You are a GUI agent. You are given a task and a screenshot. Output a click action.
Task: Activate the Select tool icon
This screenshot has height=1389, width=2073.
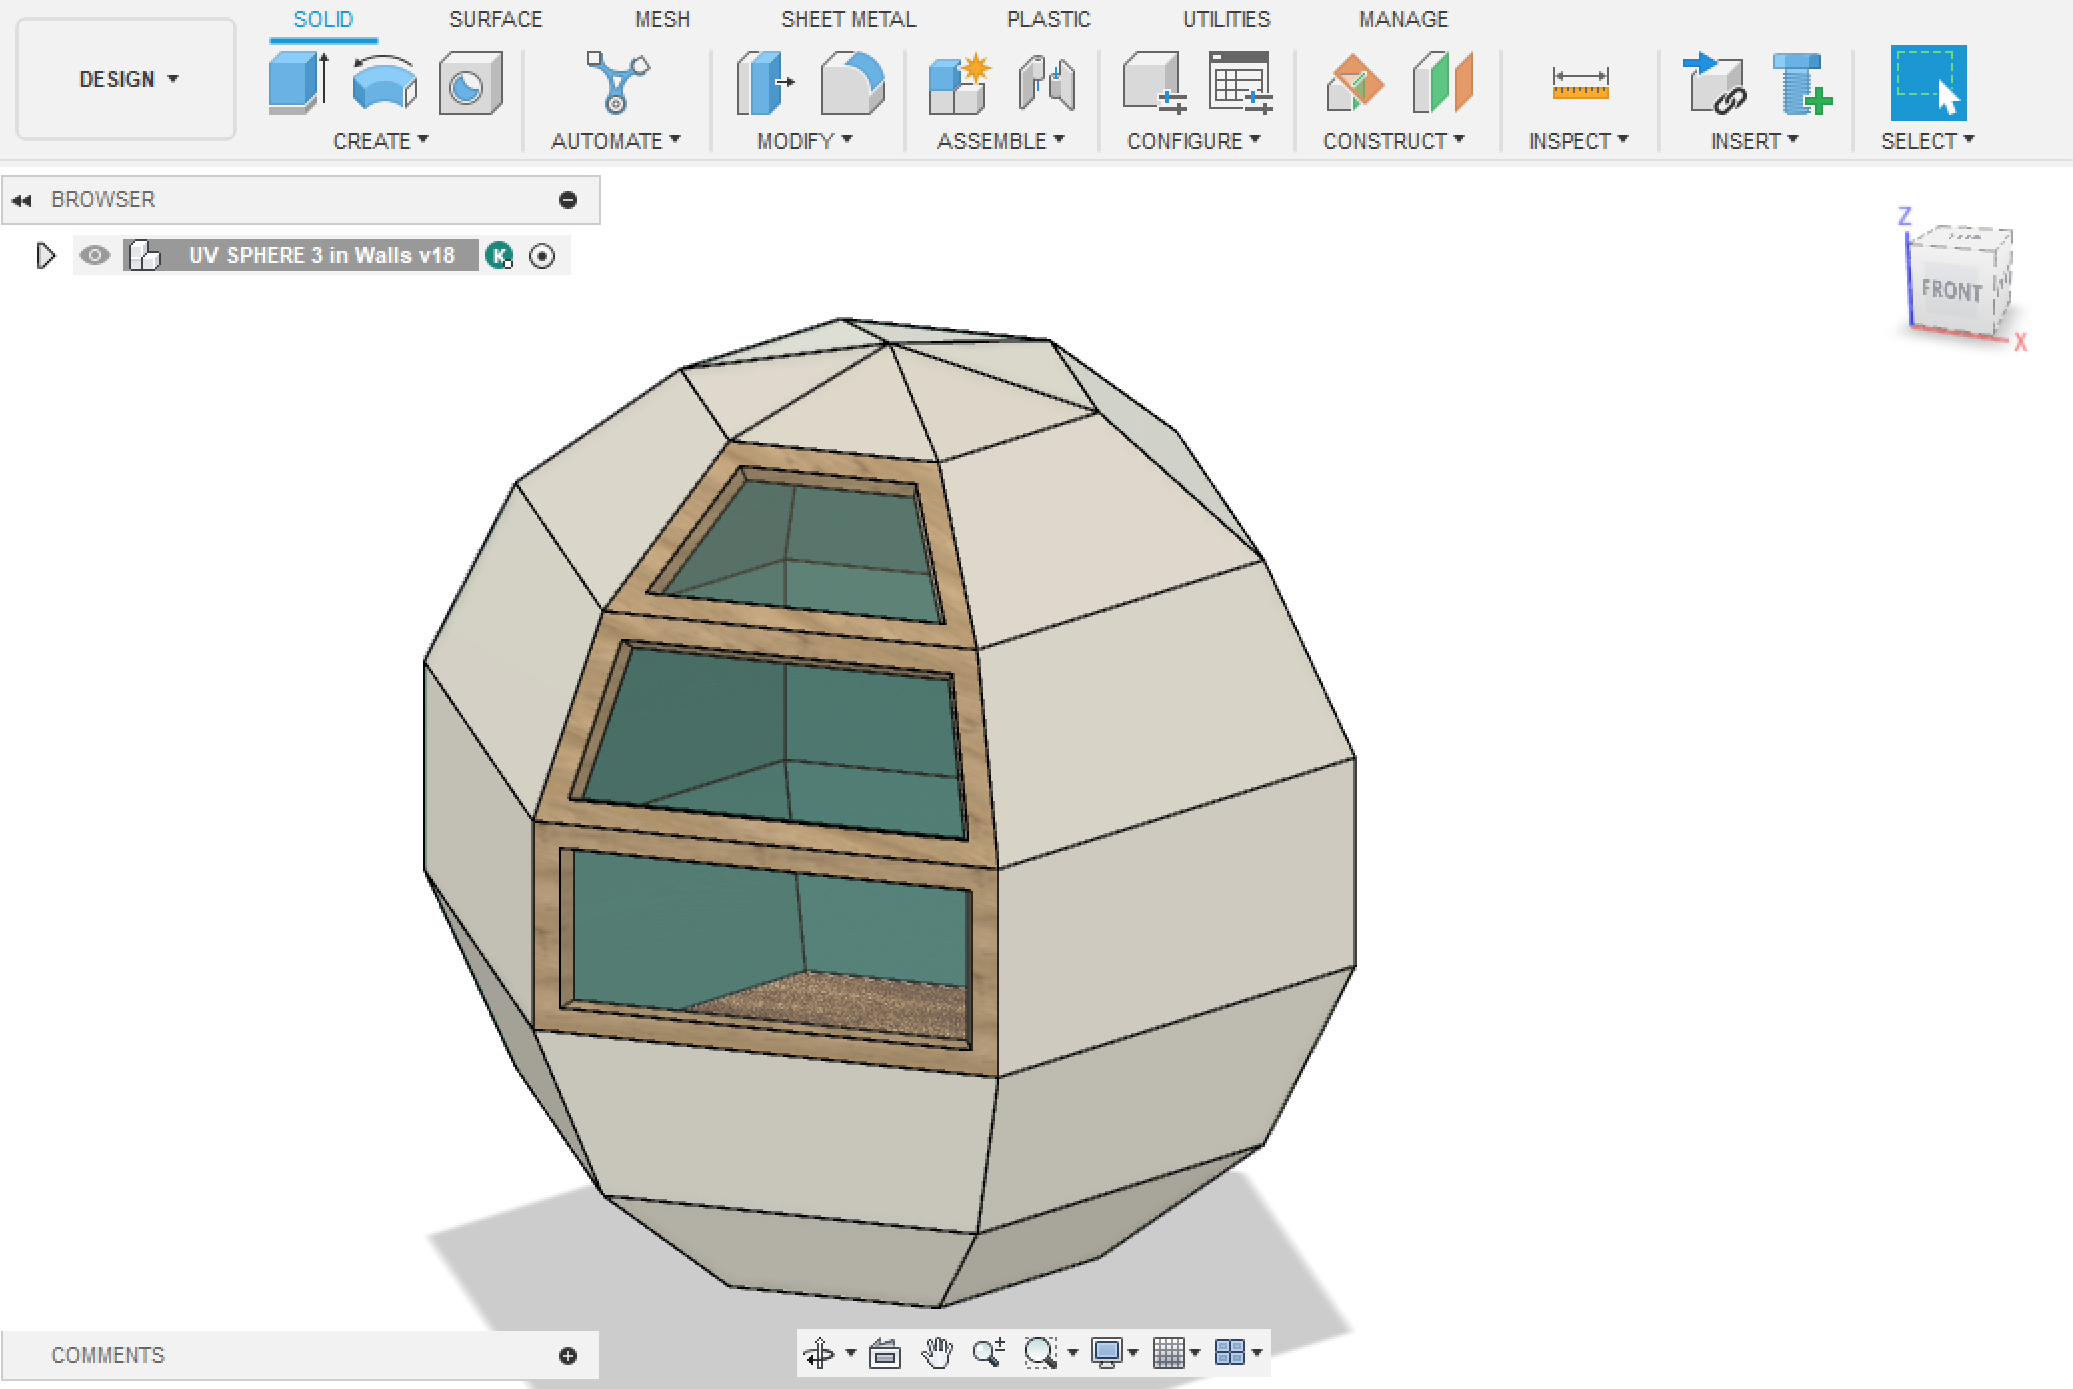coord(1928,83)
